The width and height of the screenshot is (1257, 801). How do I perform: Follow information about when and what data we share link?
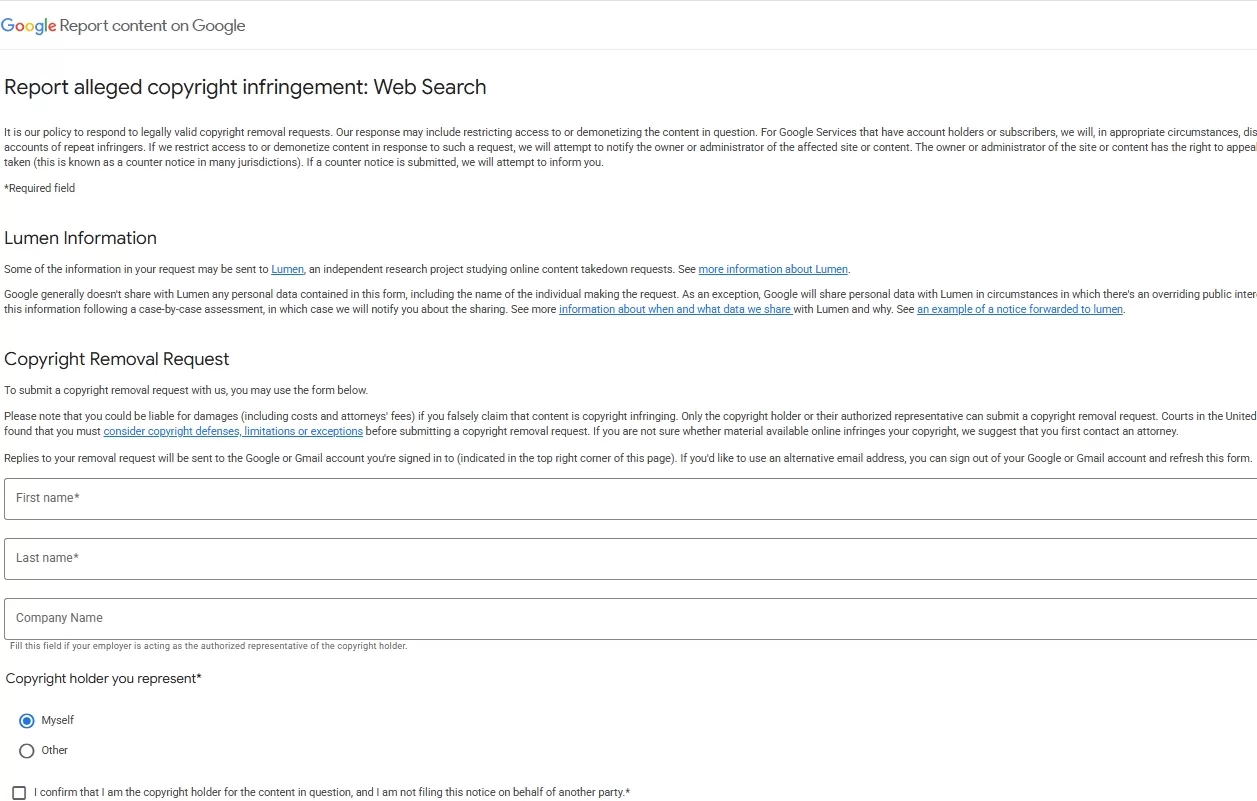[x=675, y=310]
